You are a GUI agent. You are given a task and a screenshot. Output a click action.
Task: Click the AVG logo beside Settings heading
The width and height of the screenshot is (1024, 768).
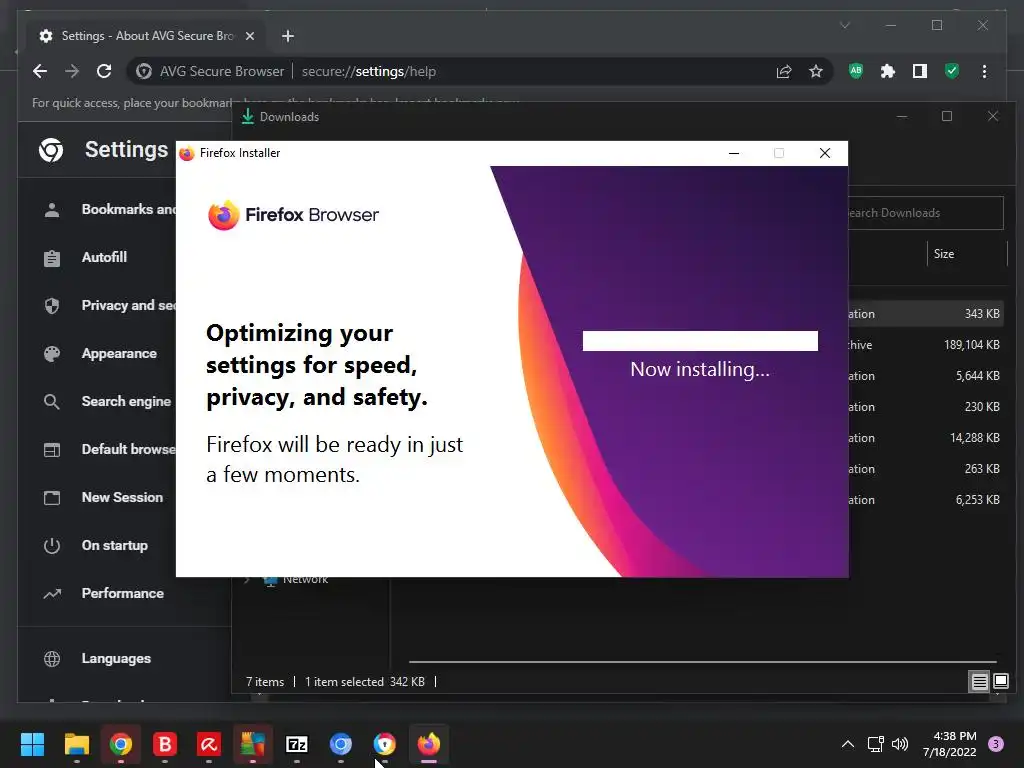(x=51, y=150)
